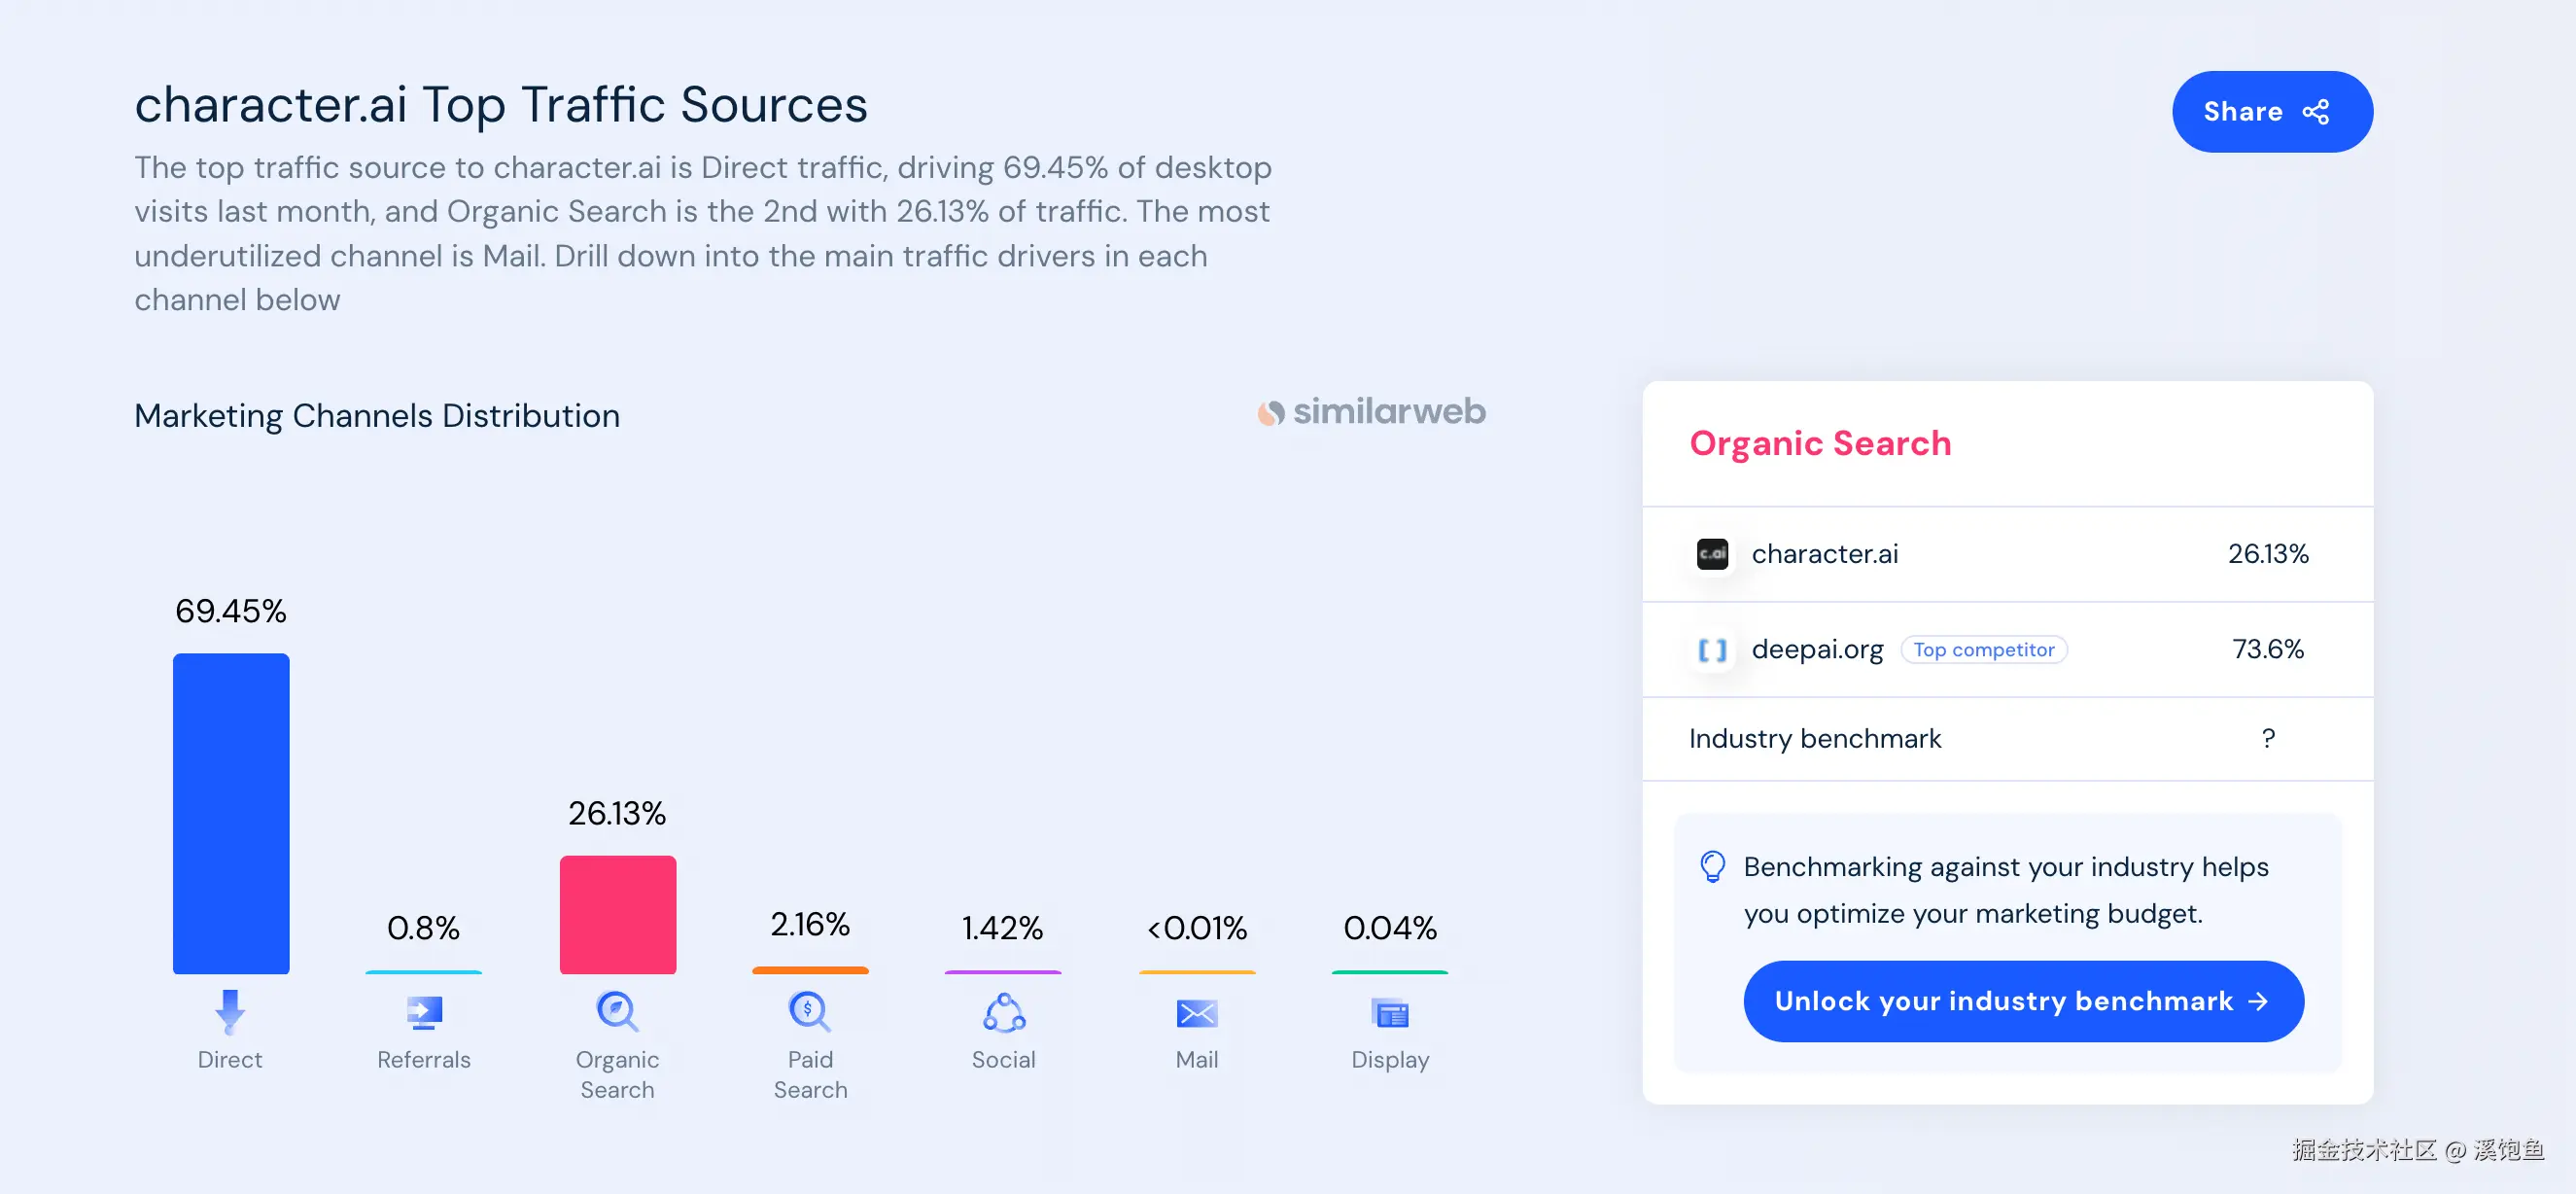Click the Referrals channel icon
Screen dimensions: 2576x1194
pyautogui.click(x=424, y=1012)
